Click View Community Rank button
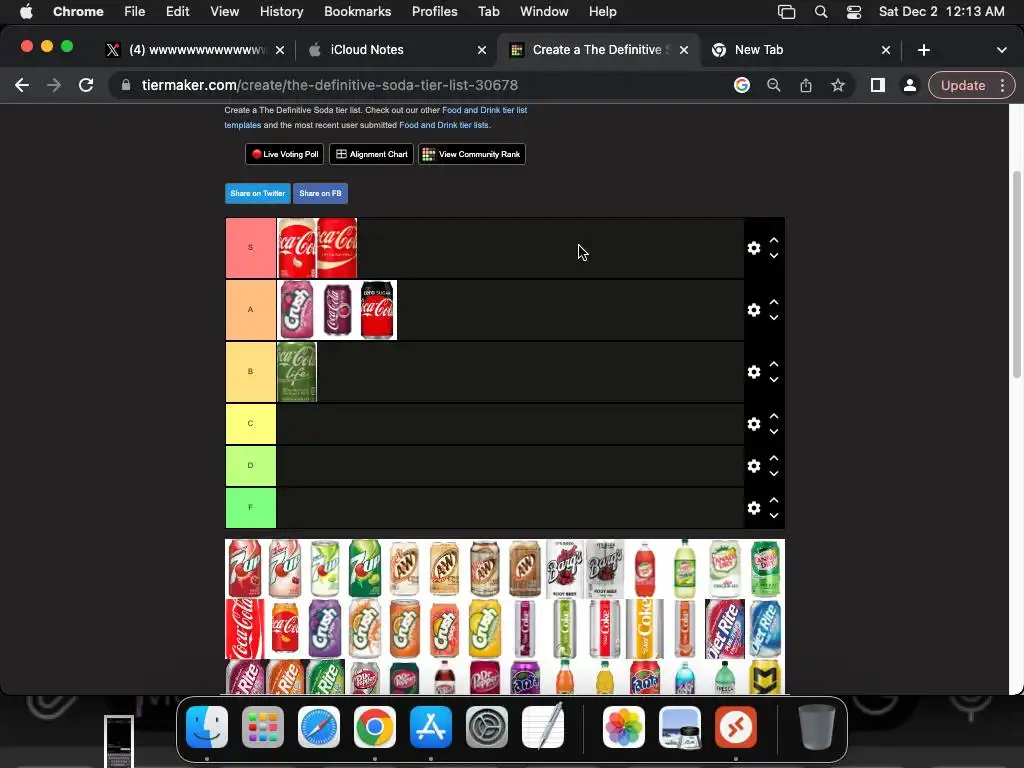This screenshot has height=768, width=1024. click(x=472, y=154)
